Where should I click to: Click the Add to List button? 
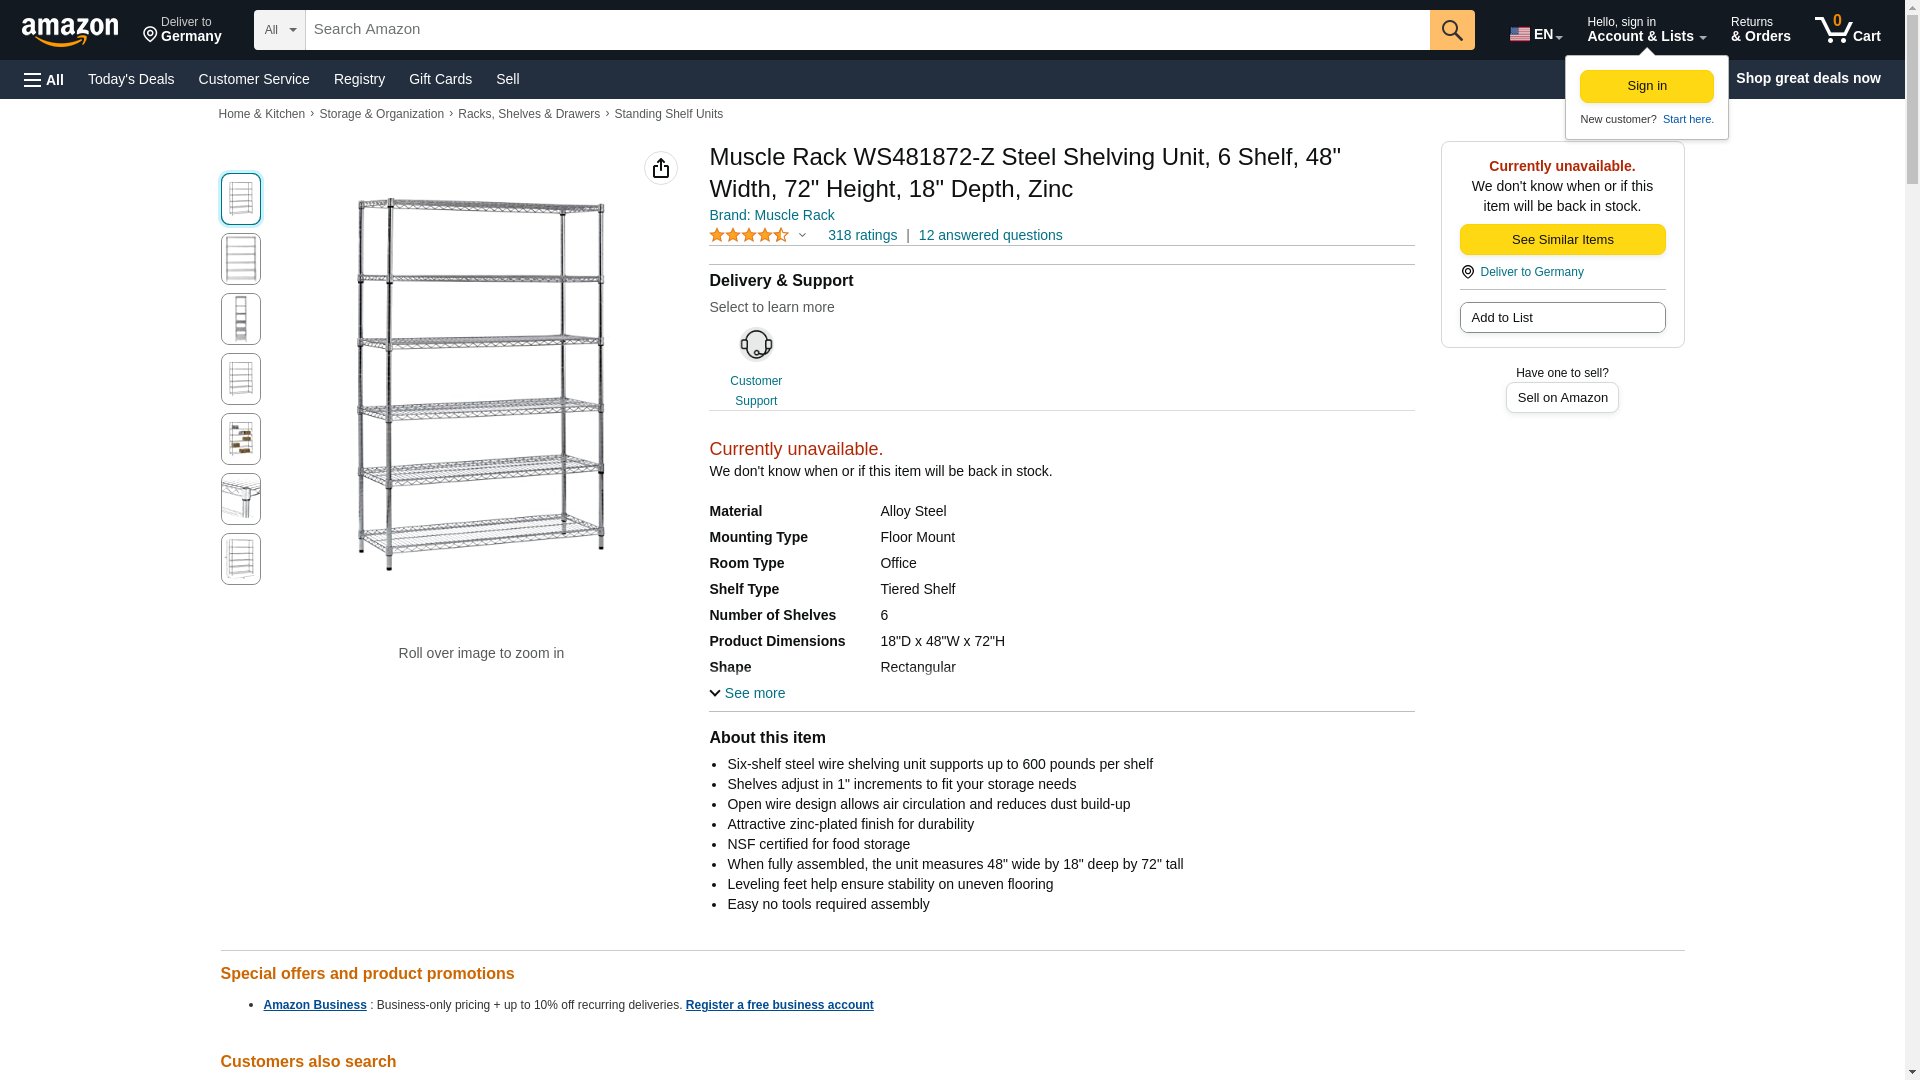pyautogui.click(x=1562, y=317)
